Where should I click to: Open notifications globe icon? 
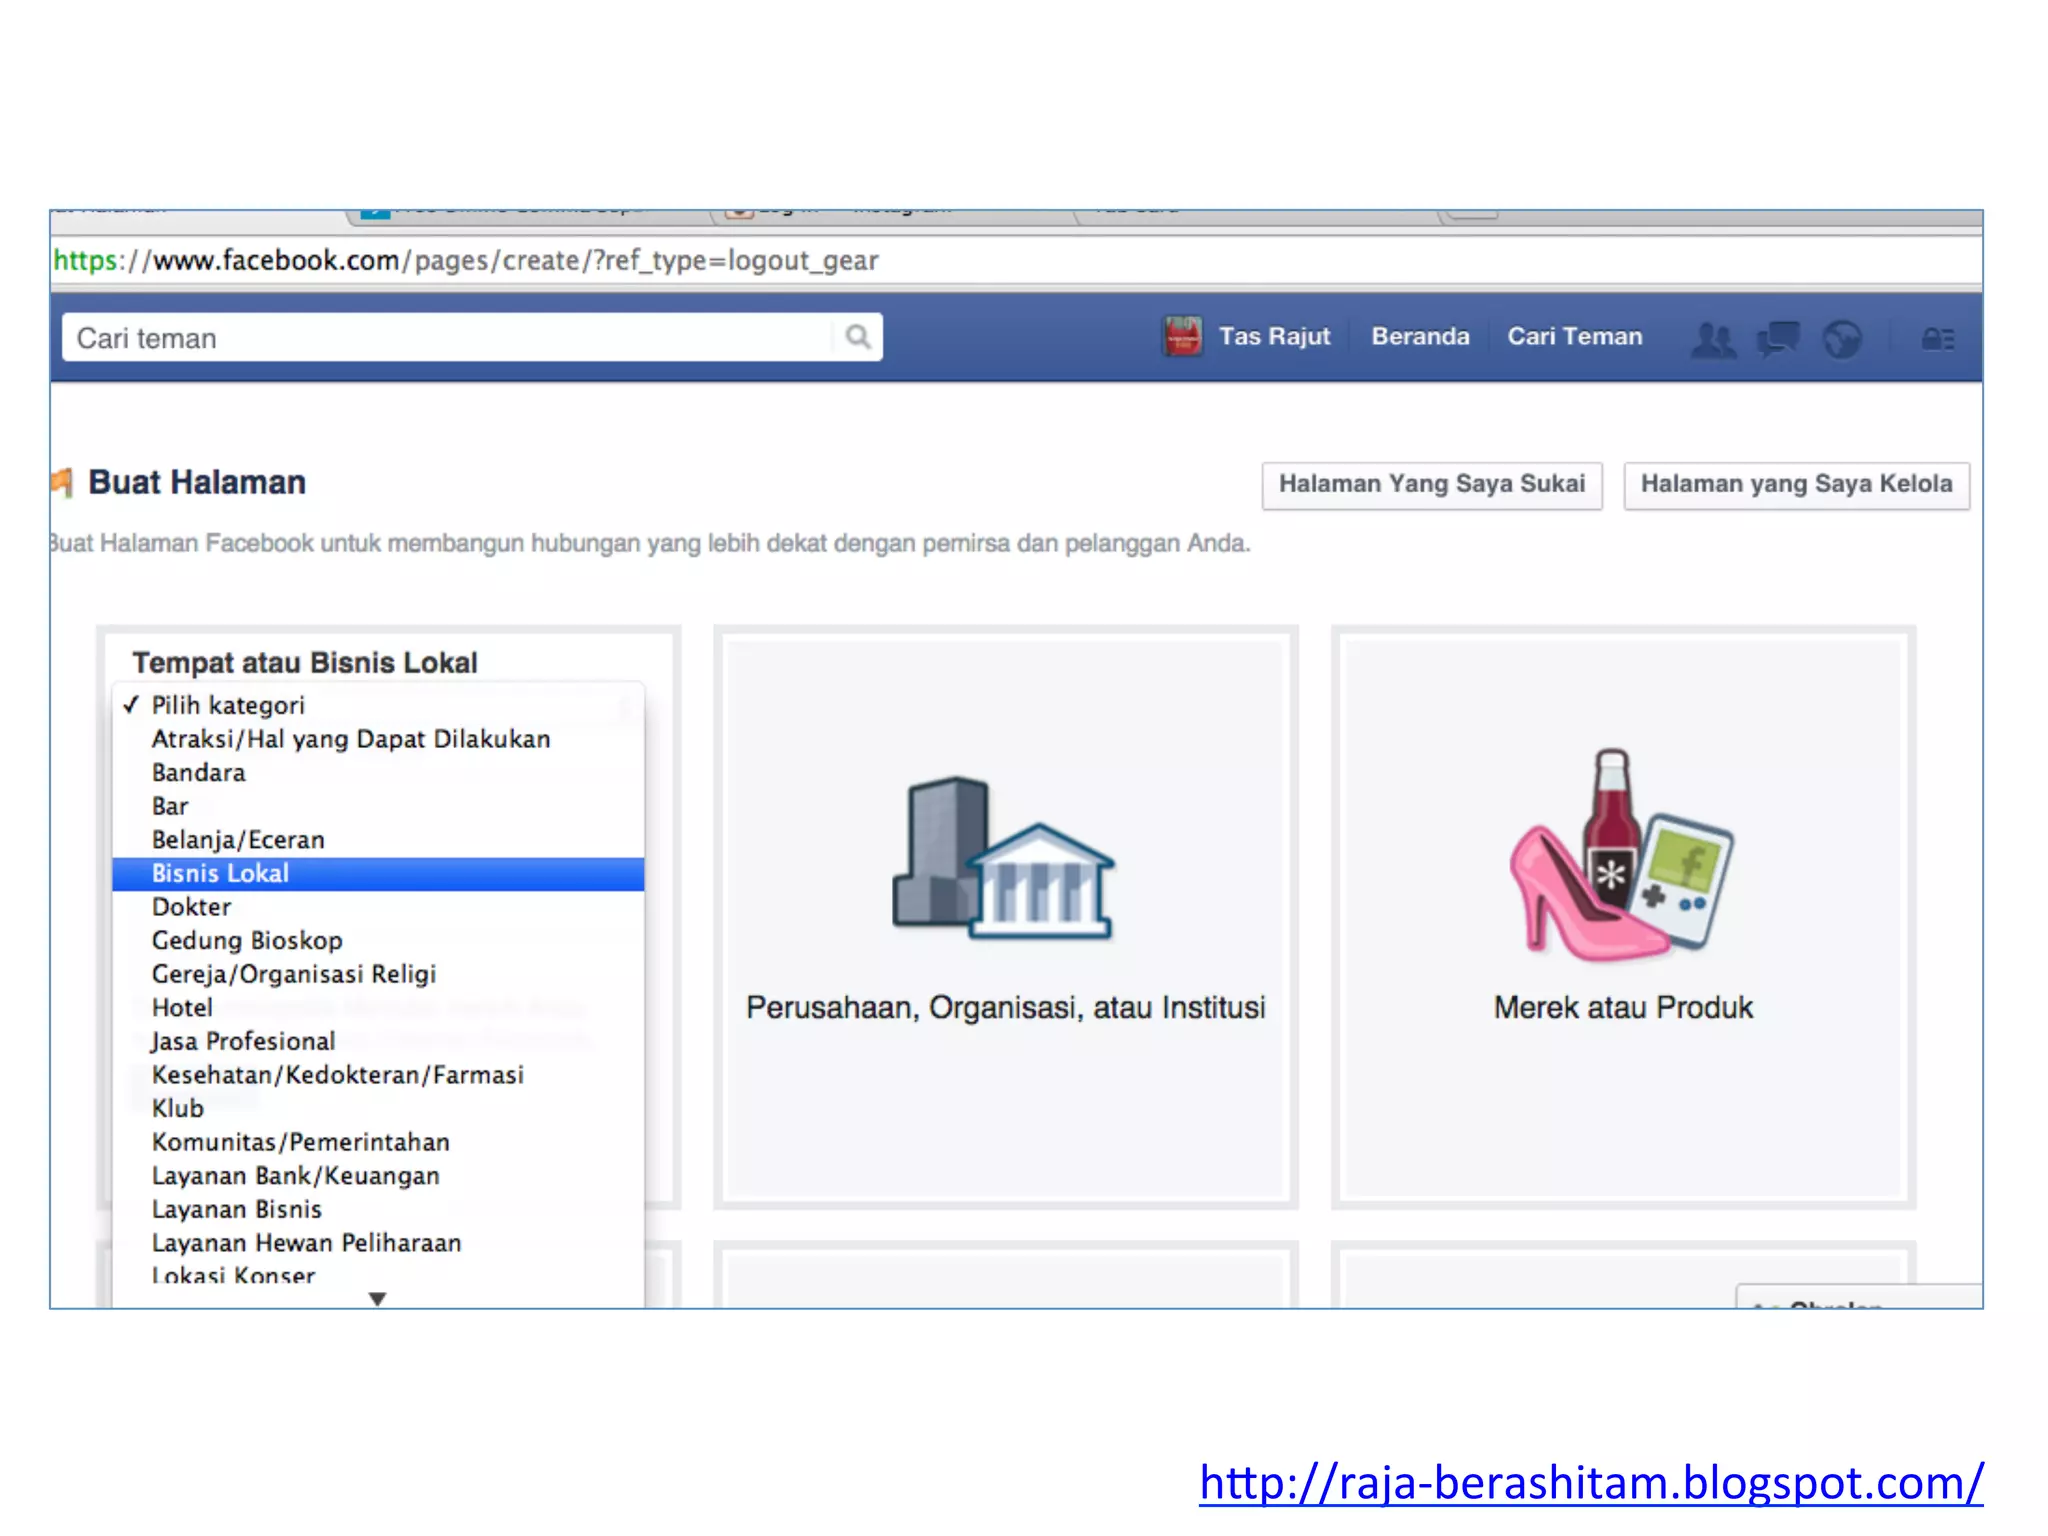point(1841,339)
